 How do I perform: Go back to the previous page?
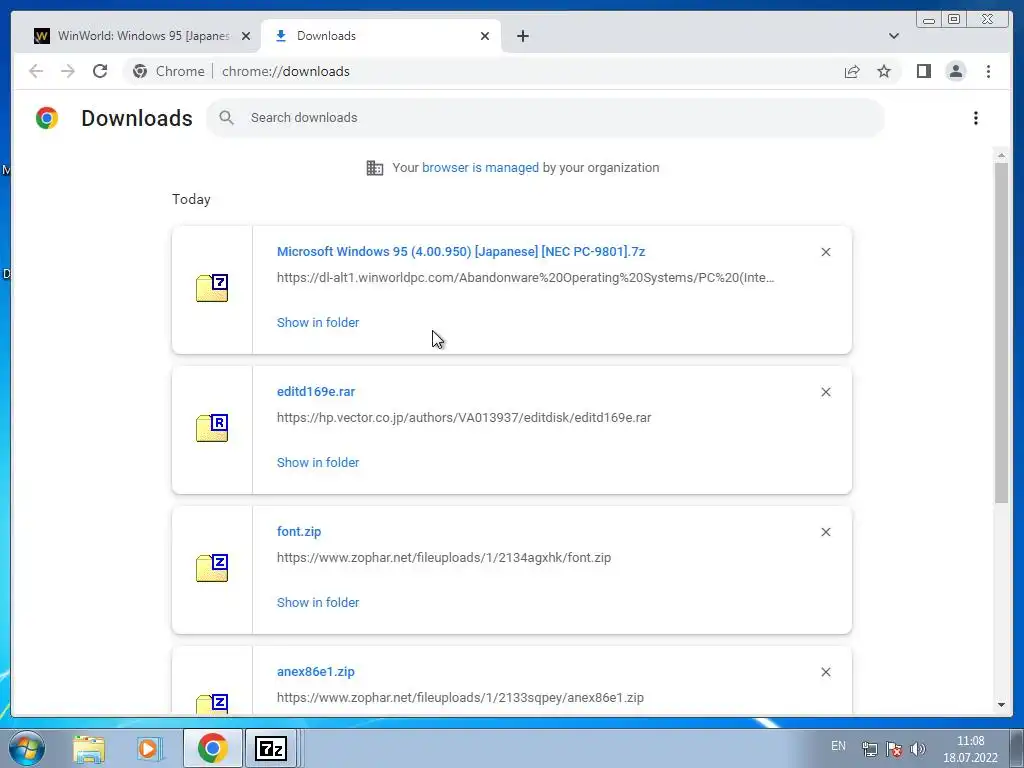[36, 71]
